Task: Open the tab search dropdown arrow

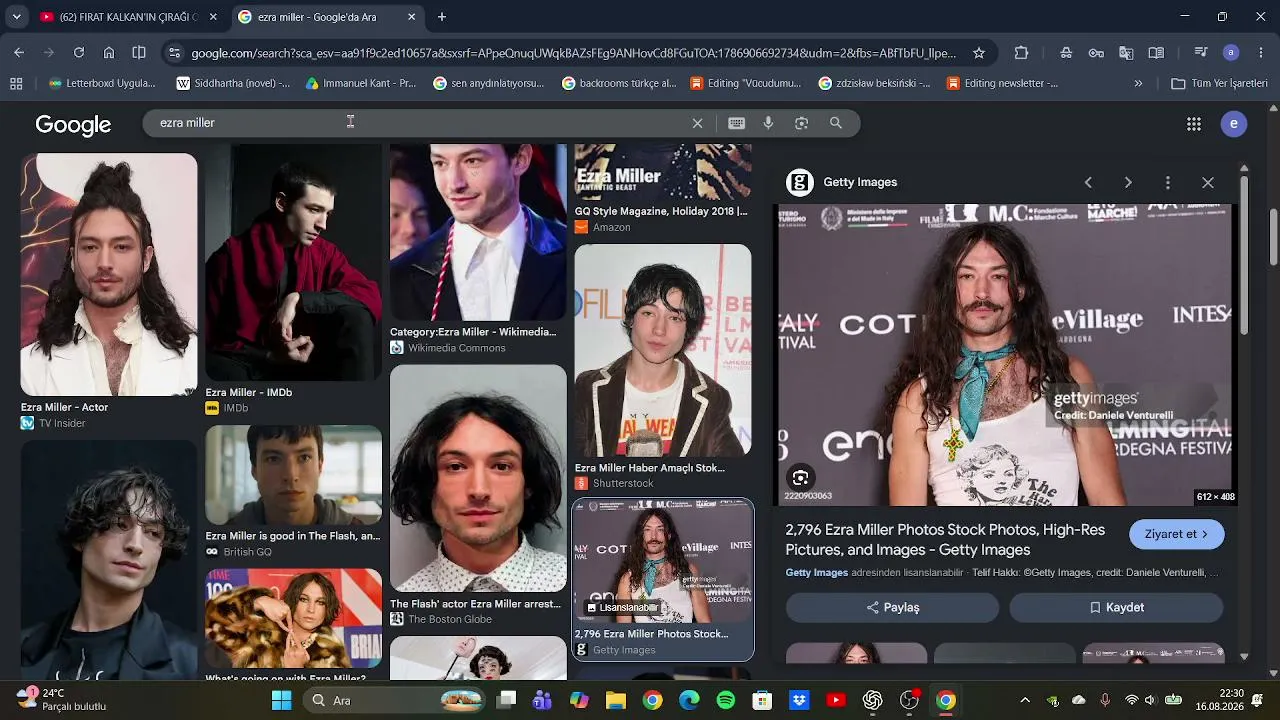Action: click(x=16, y=17)
